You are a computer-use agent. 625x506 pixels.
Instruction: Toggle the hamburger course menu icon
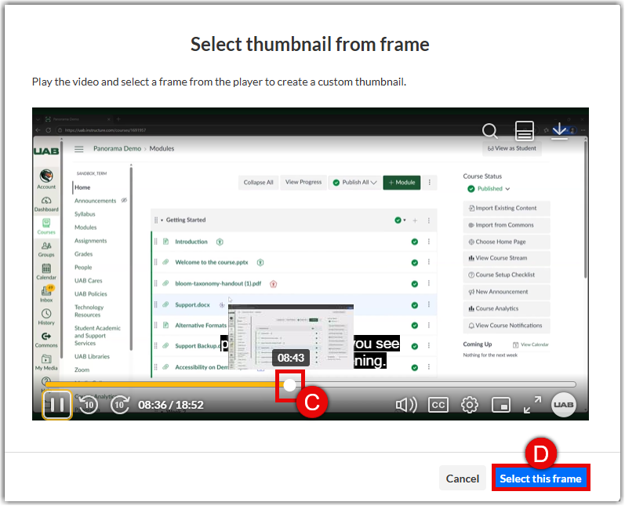click(x=79, y=149)
